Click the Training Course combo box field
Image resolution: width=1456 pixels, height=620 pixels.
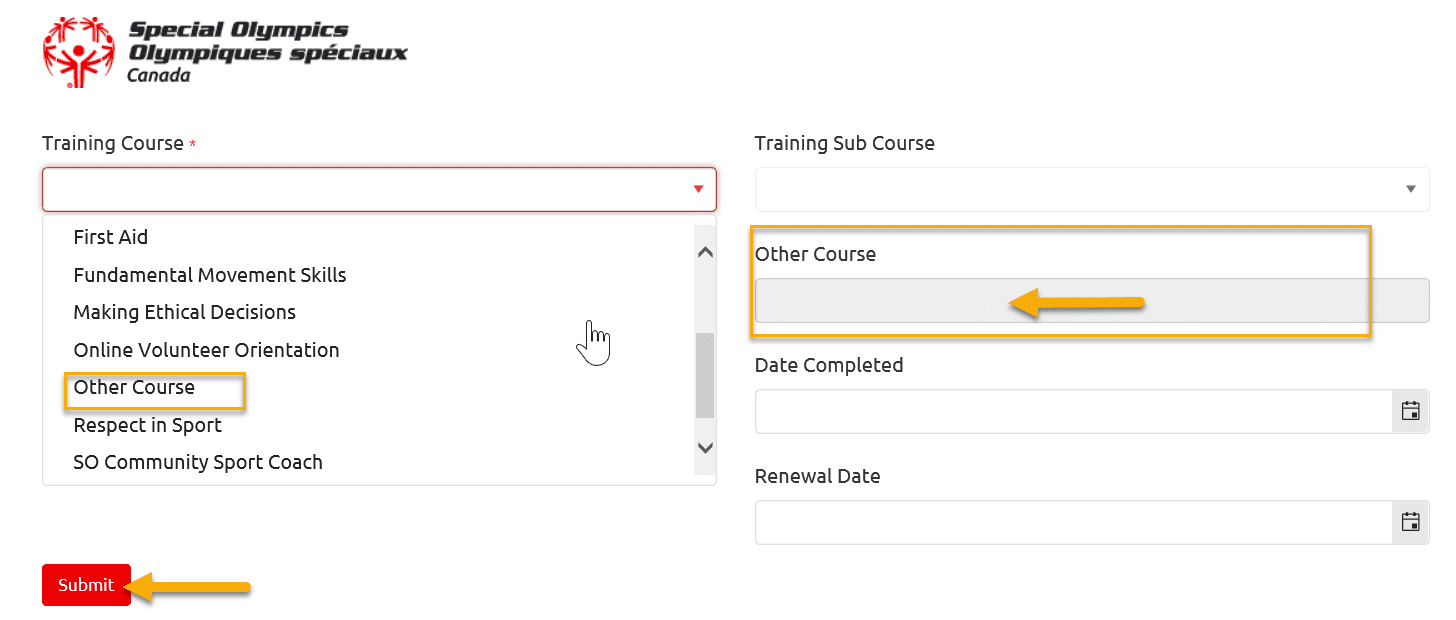pyautogui.click(x=380, y=189)
